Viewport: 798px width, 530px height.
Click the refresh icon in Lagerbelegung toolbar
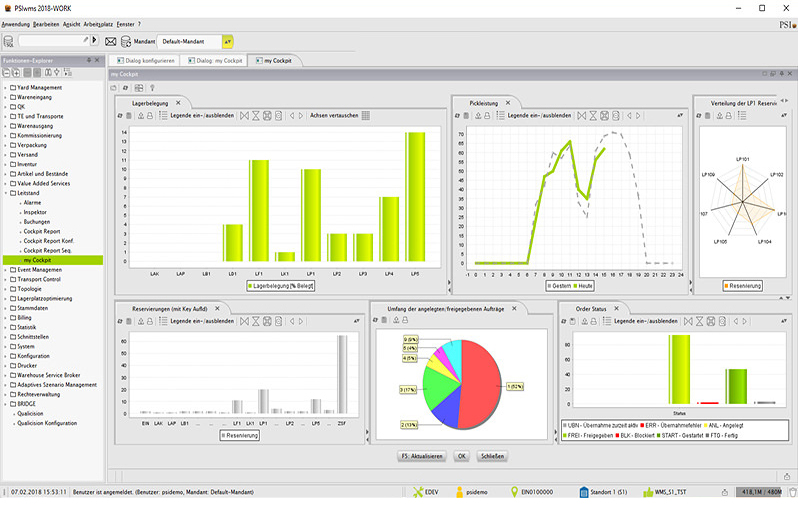121,115
